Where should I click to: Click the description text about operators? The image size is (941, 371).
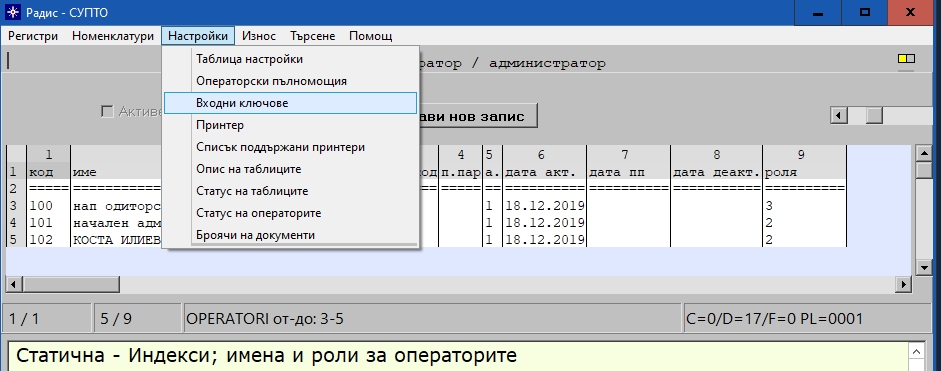[266, 355]
